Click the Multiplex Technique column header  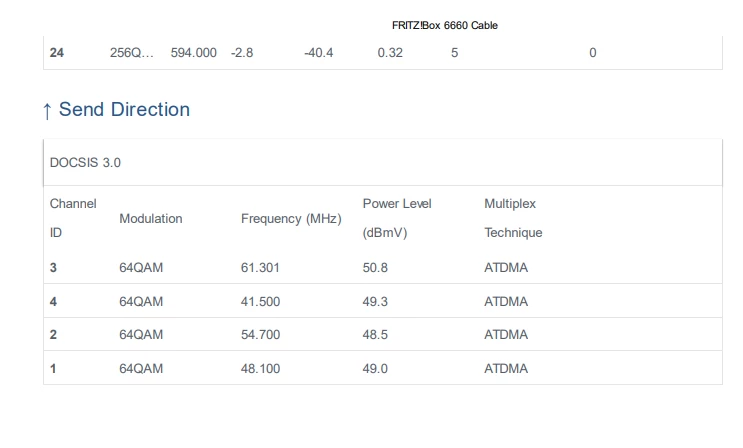(513, 218)
